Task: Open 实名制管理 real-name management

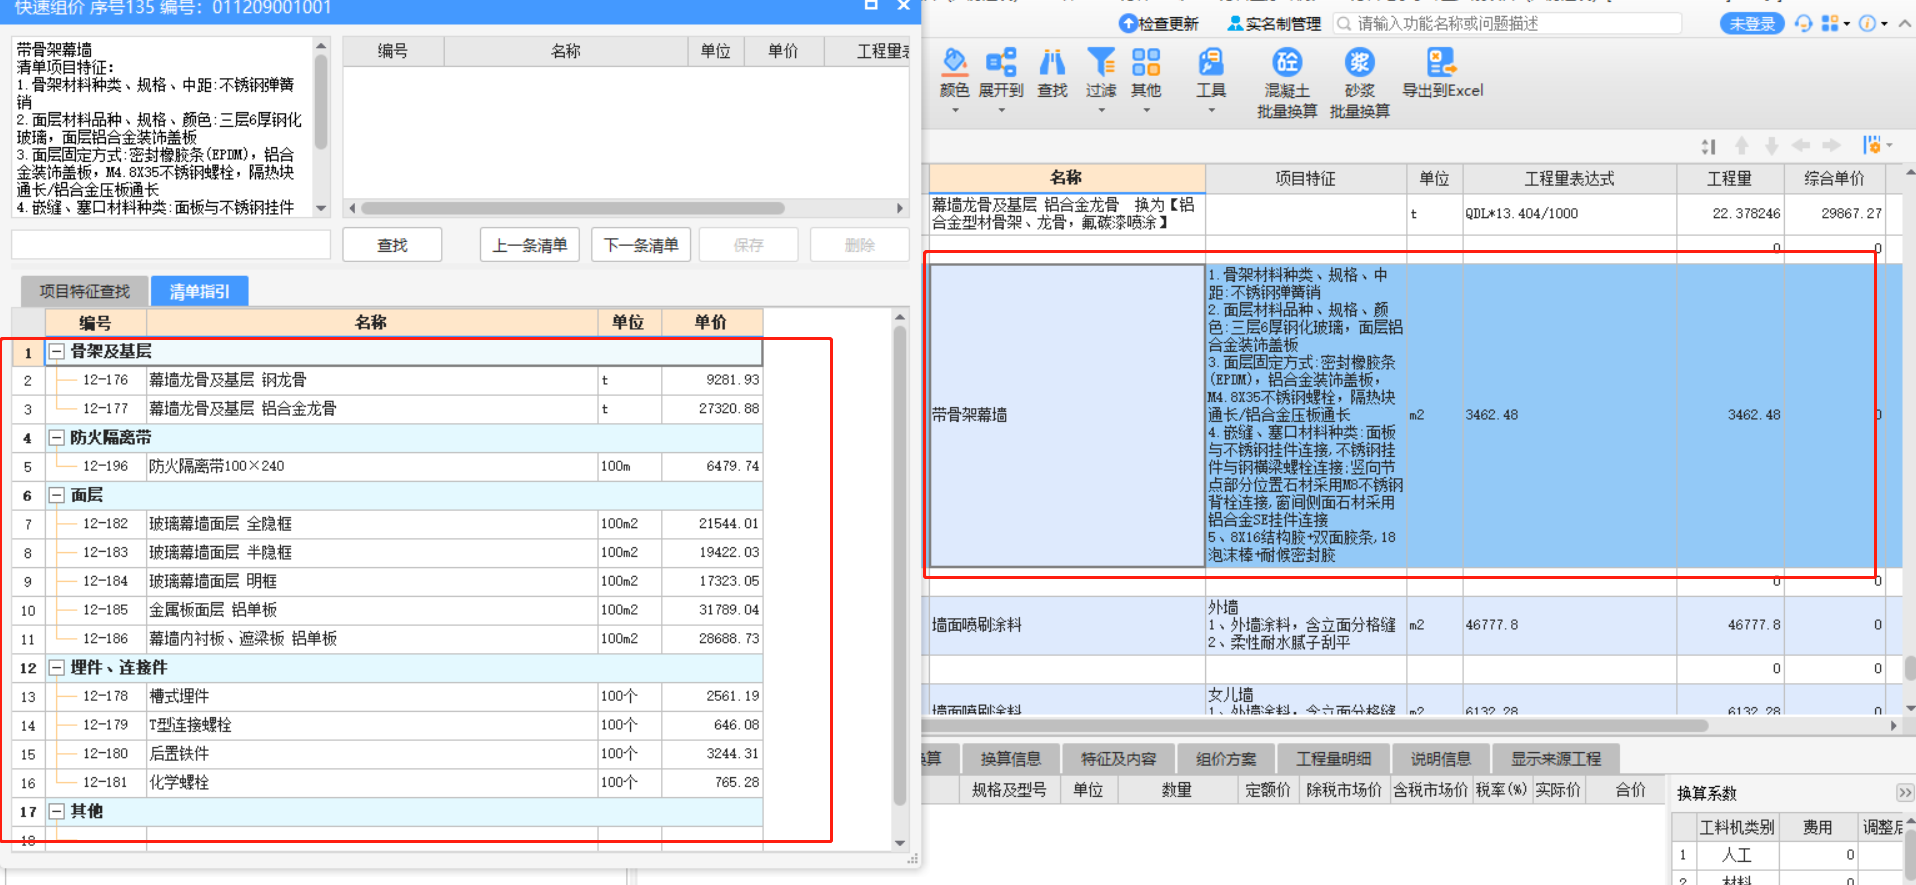Action: 1274,23
